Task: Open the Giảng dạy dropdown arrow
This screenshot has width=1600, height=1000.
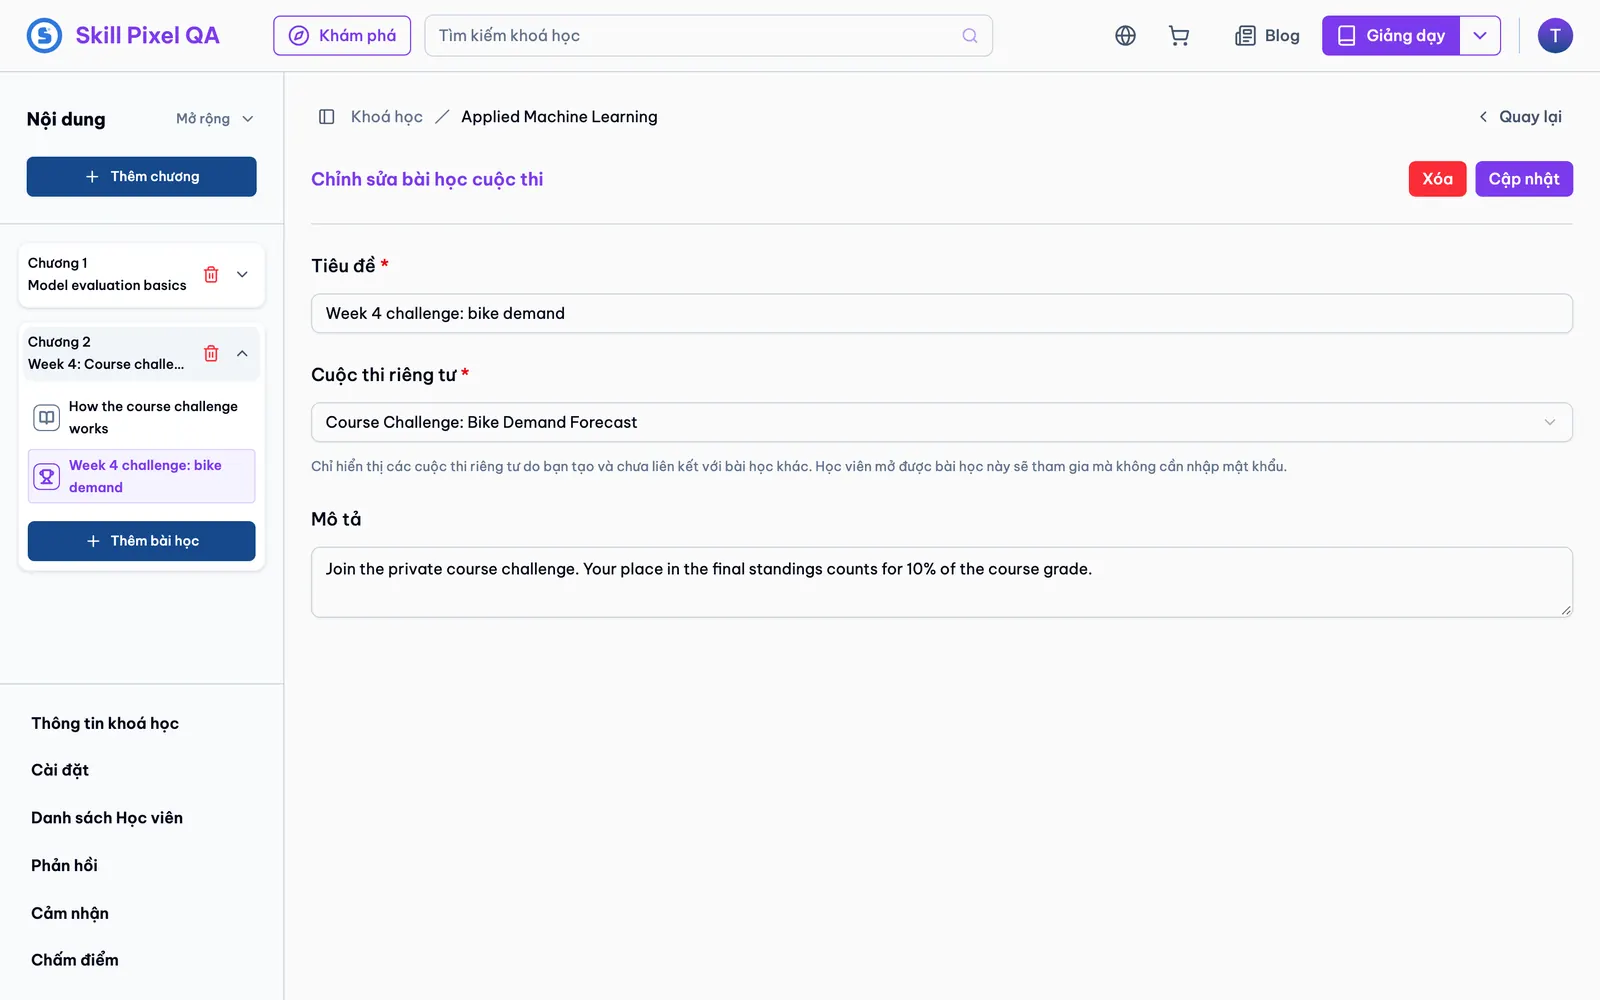Action: point(1480,36)
